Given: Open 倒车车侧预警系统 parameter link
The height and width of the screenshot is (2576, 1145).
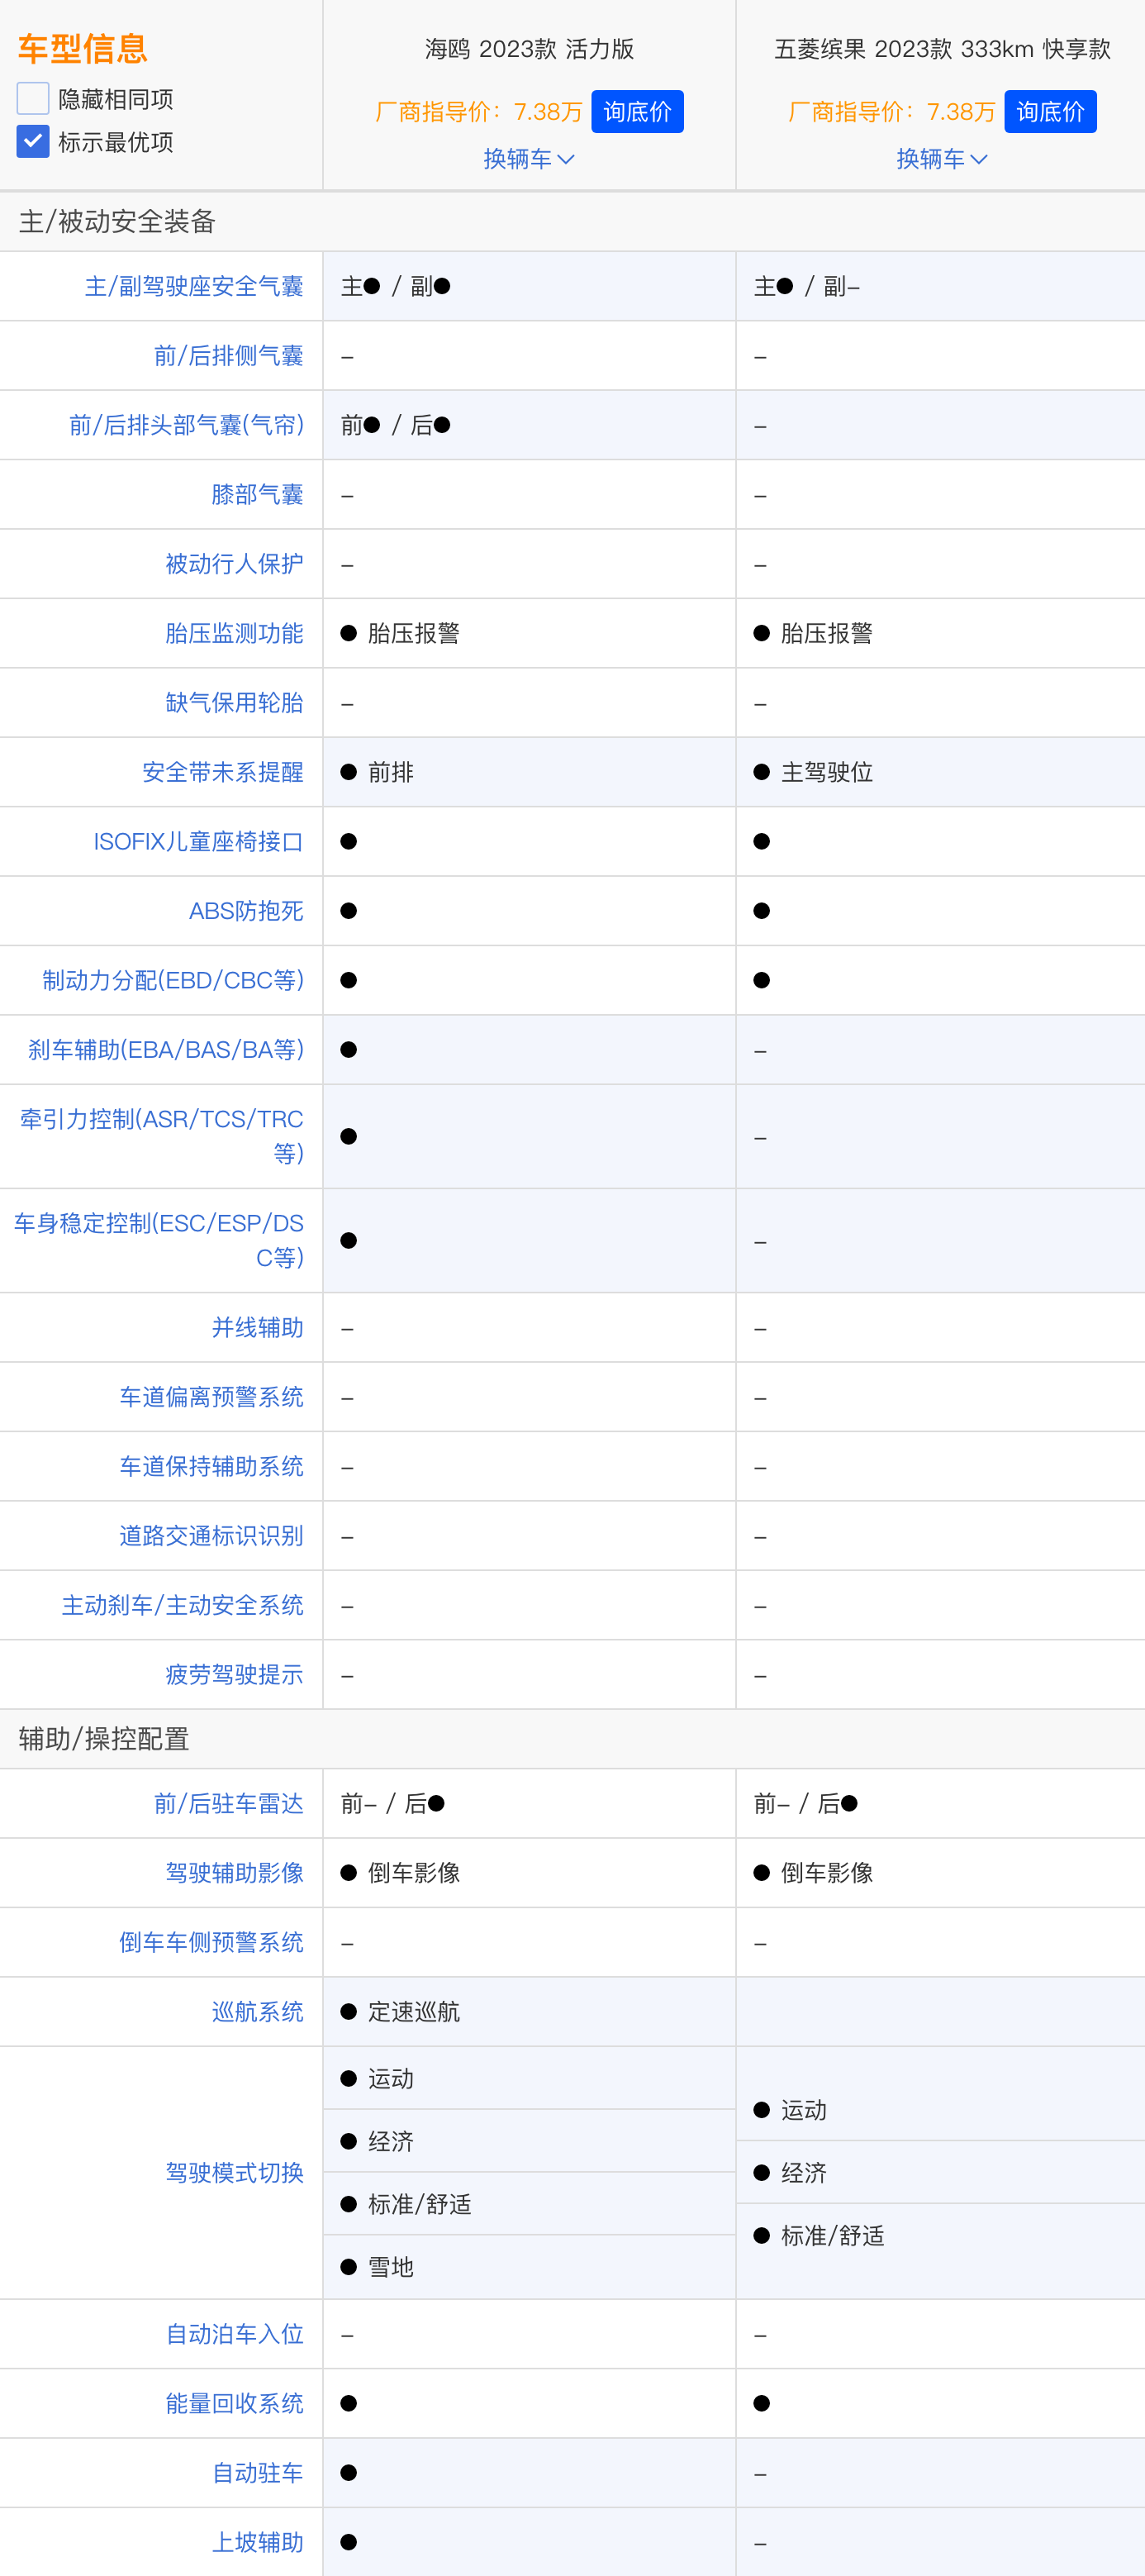Looking at the screenshot, I should point(212,1942).
